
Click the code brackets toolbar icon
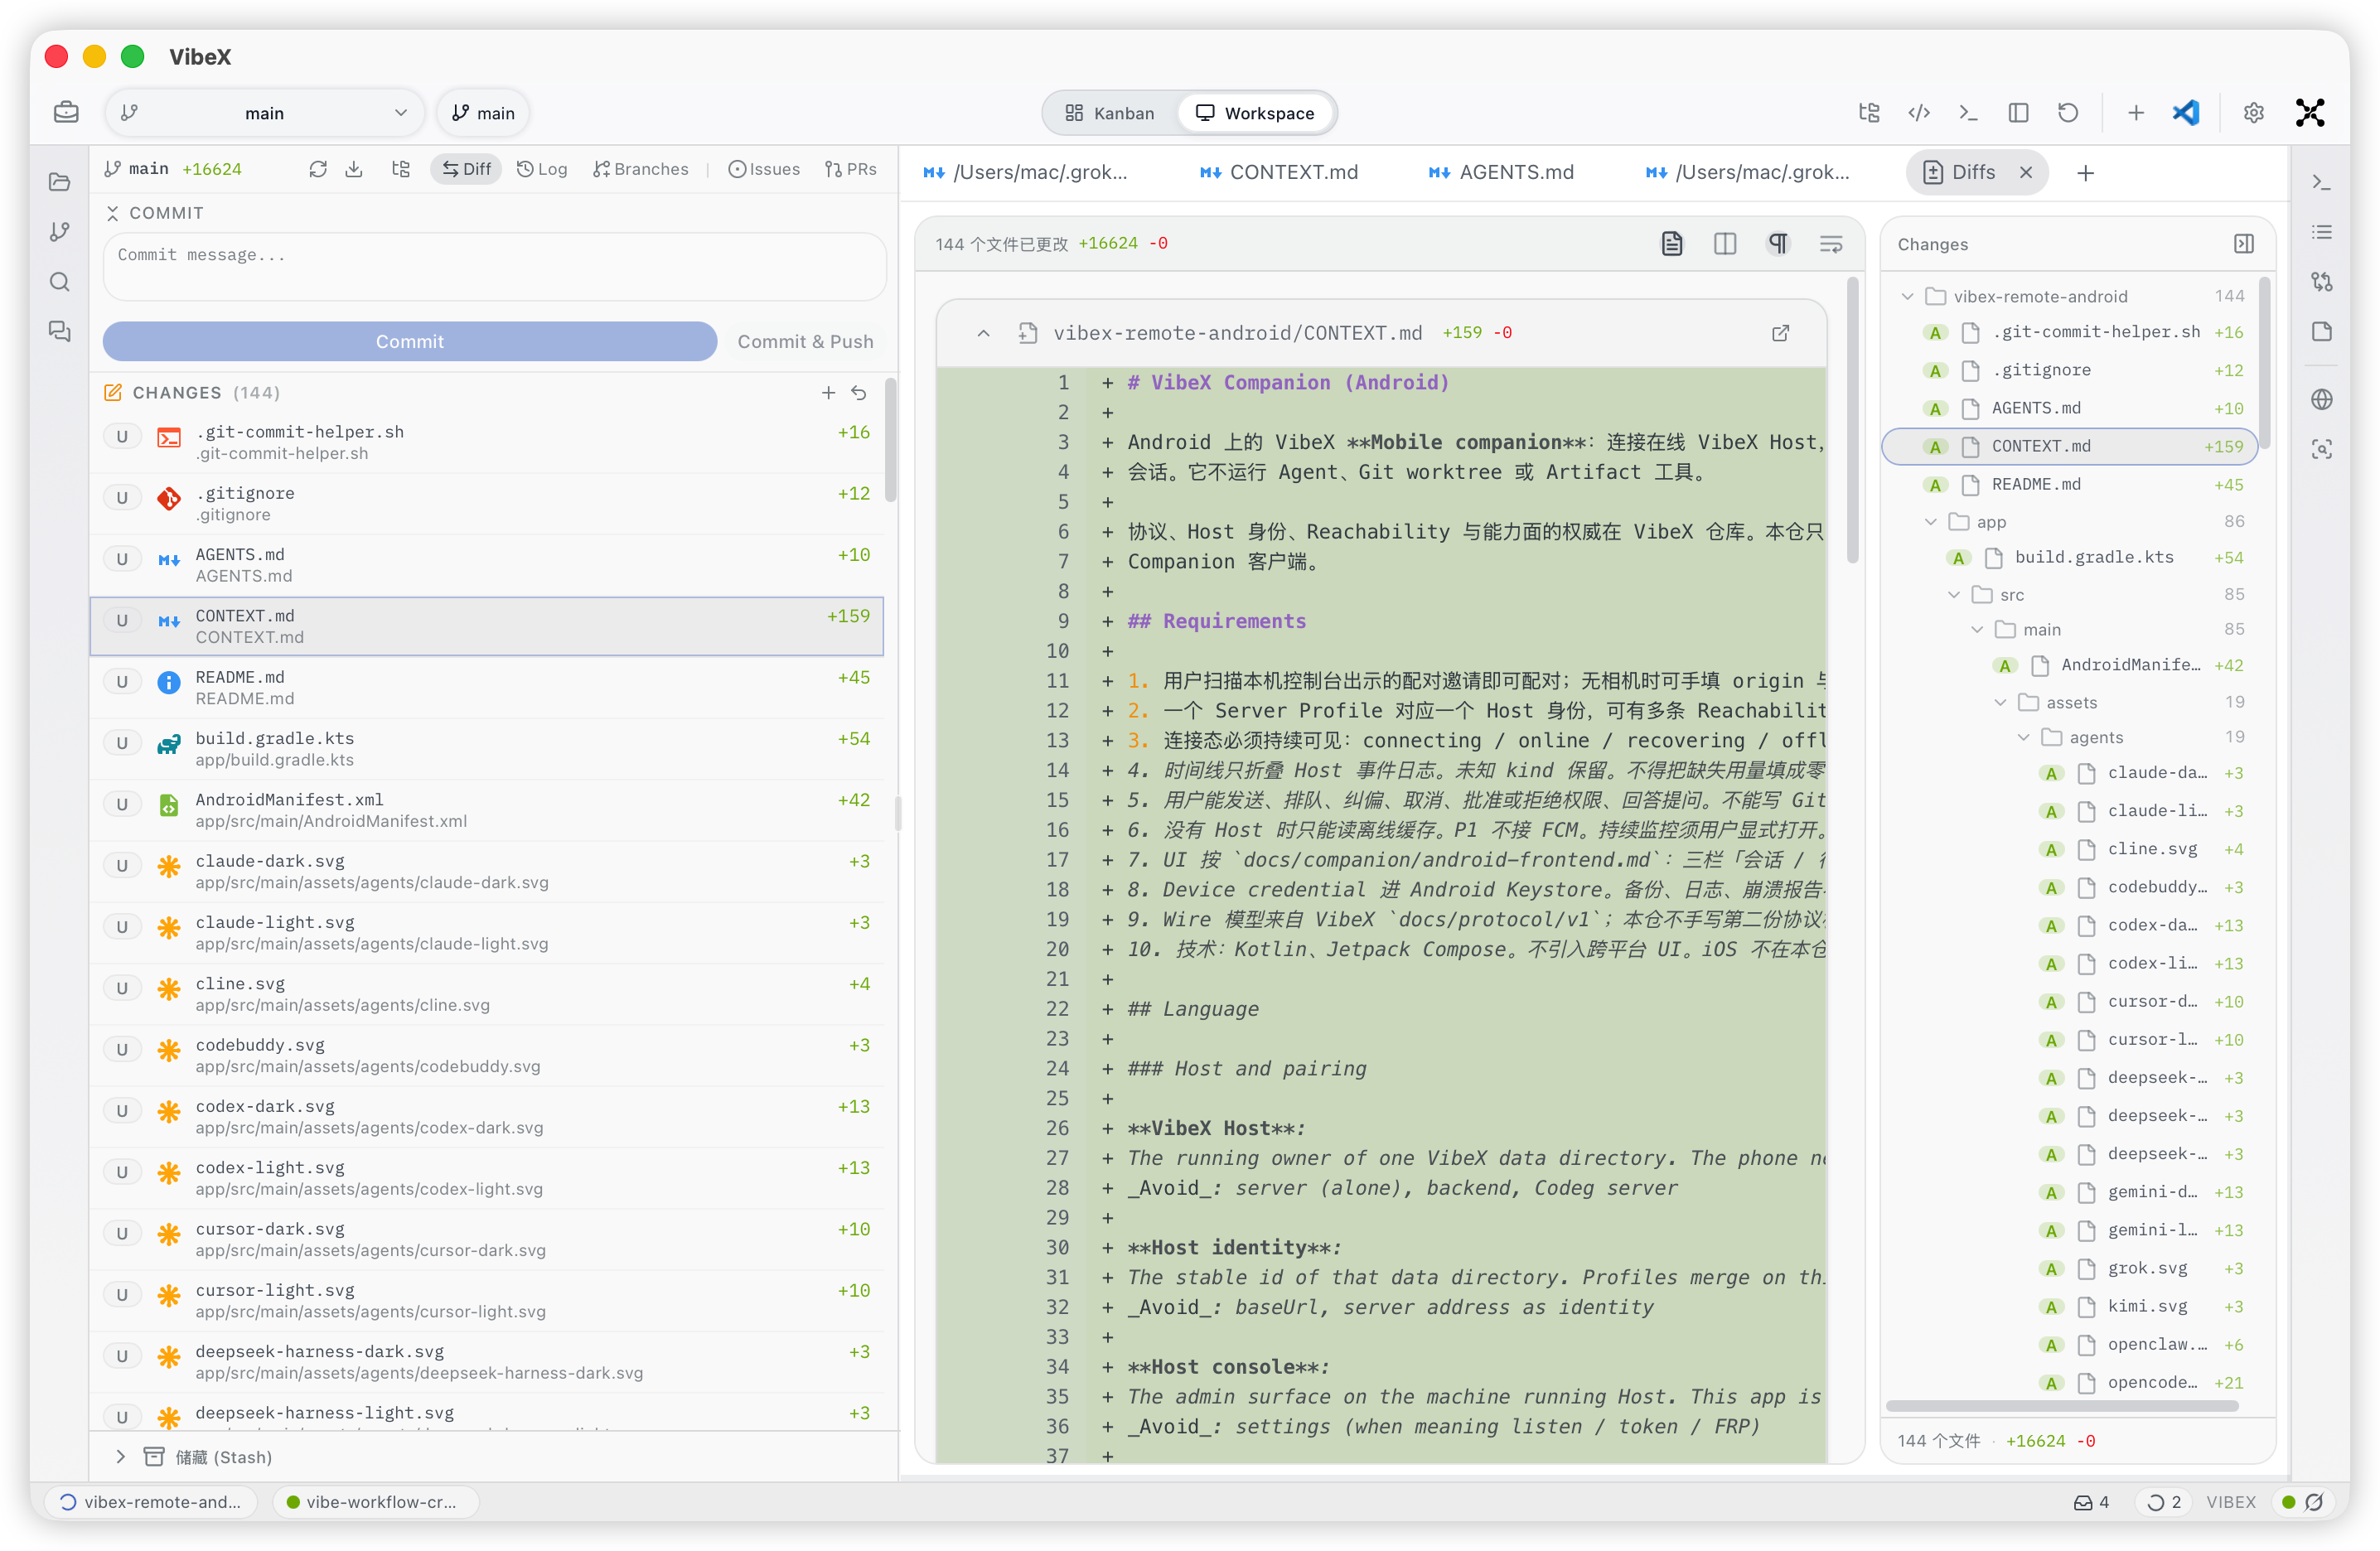1918,113
